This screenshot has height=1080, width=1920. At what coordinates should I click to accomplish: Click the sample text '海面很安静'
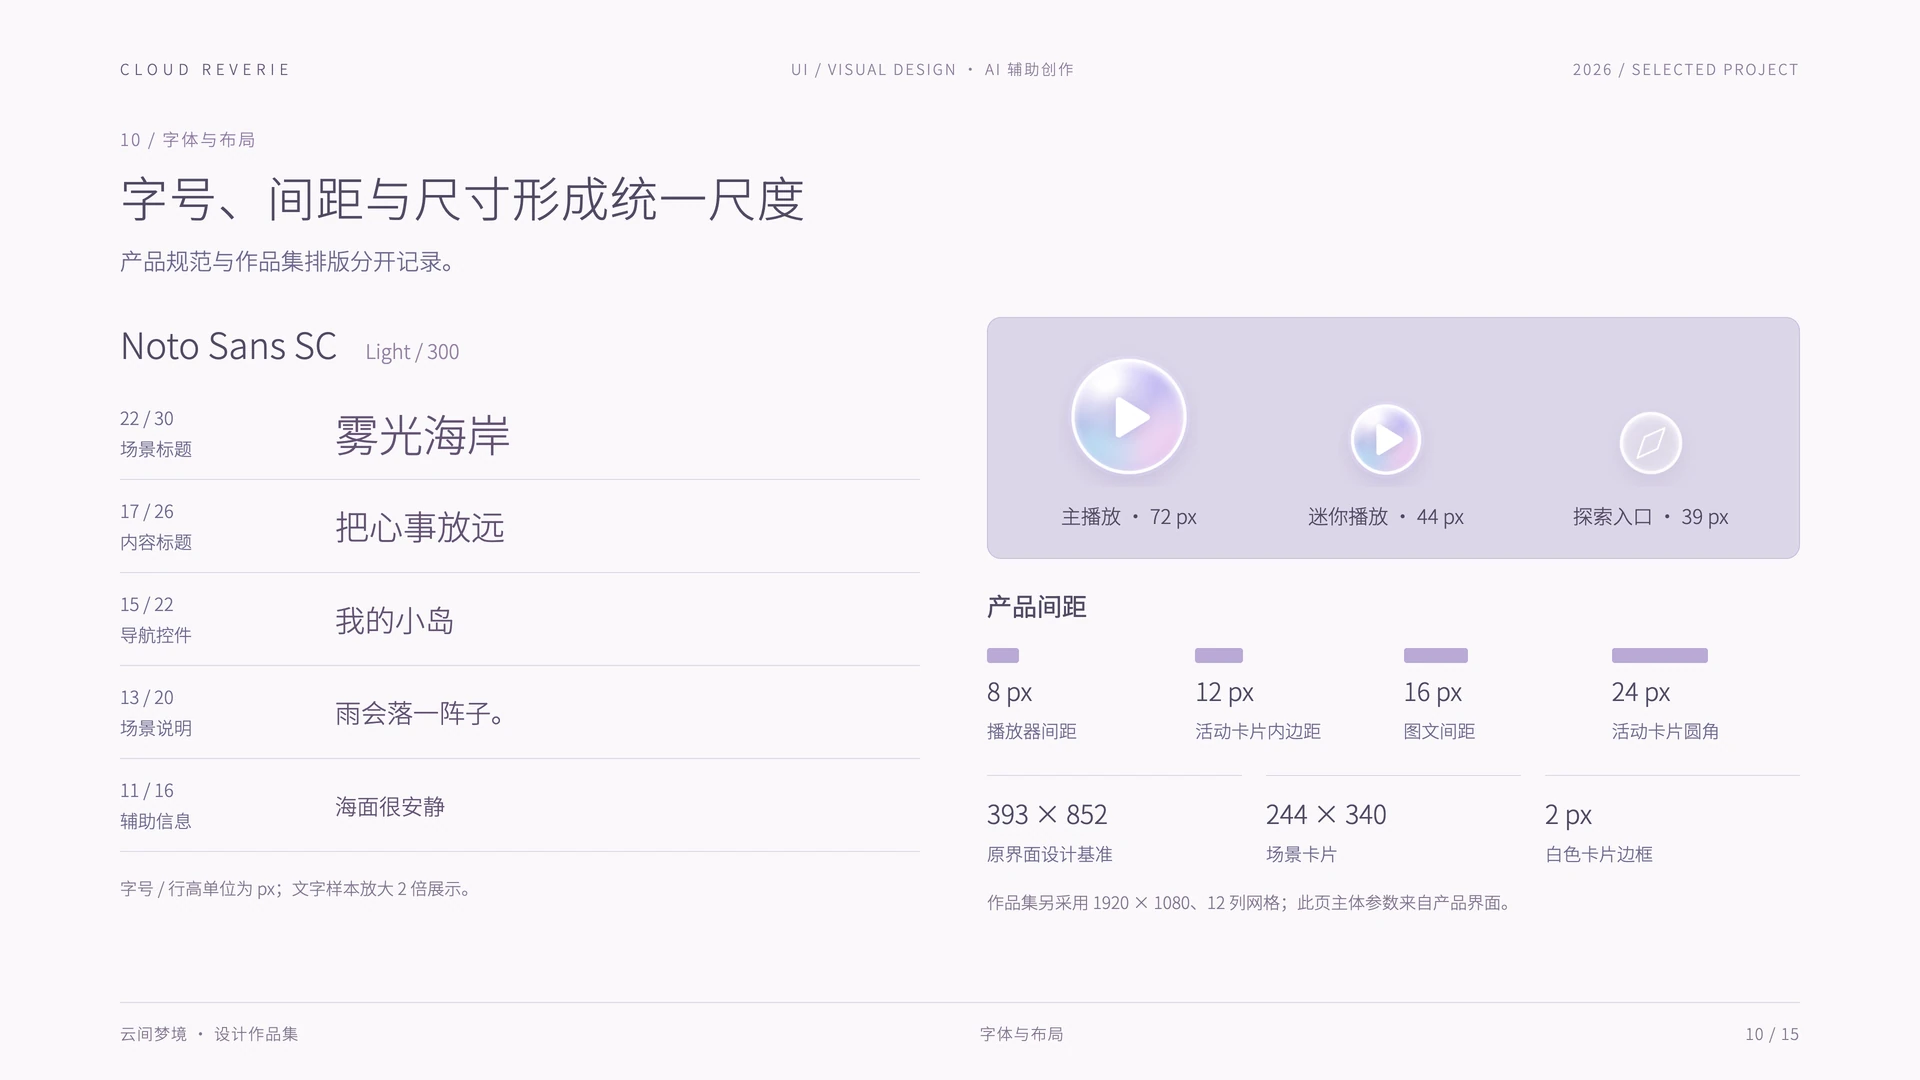tap(390, 807)
